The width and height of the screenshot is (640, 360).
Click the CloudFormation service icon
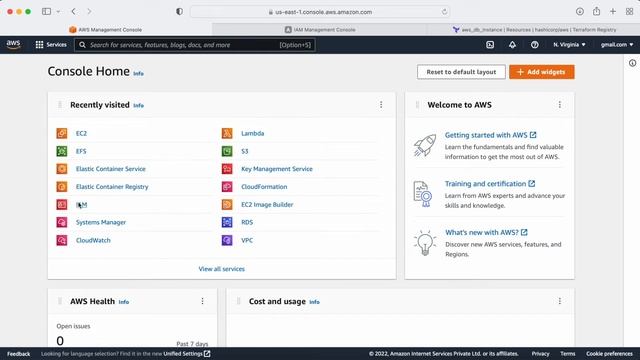point(227,187)
